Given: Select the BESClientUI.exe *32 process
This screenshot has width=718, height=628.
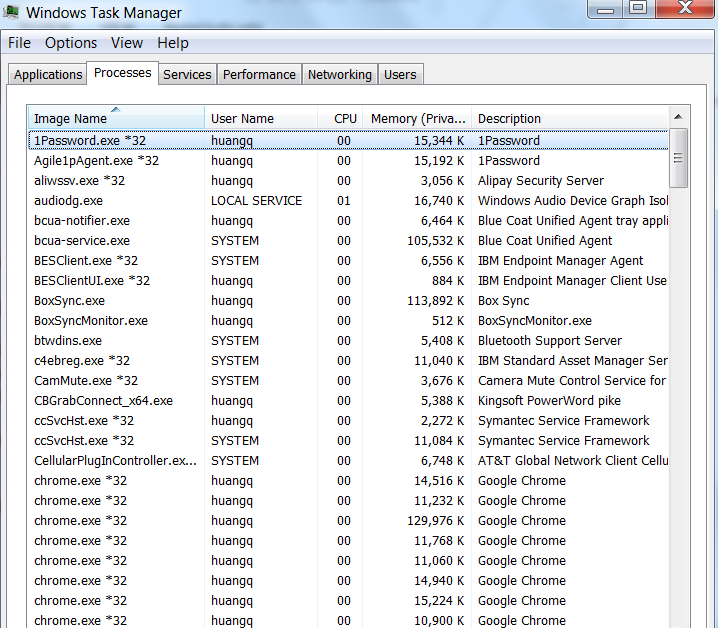Looking at the screenshot, I should pyautogui.click(x=348, y=281).
